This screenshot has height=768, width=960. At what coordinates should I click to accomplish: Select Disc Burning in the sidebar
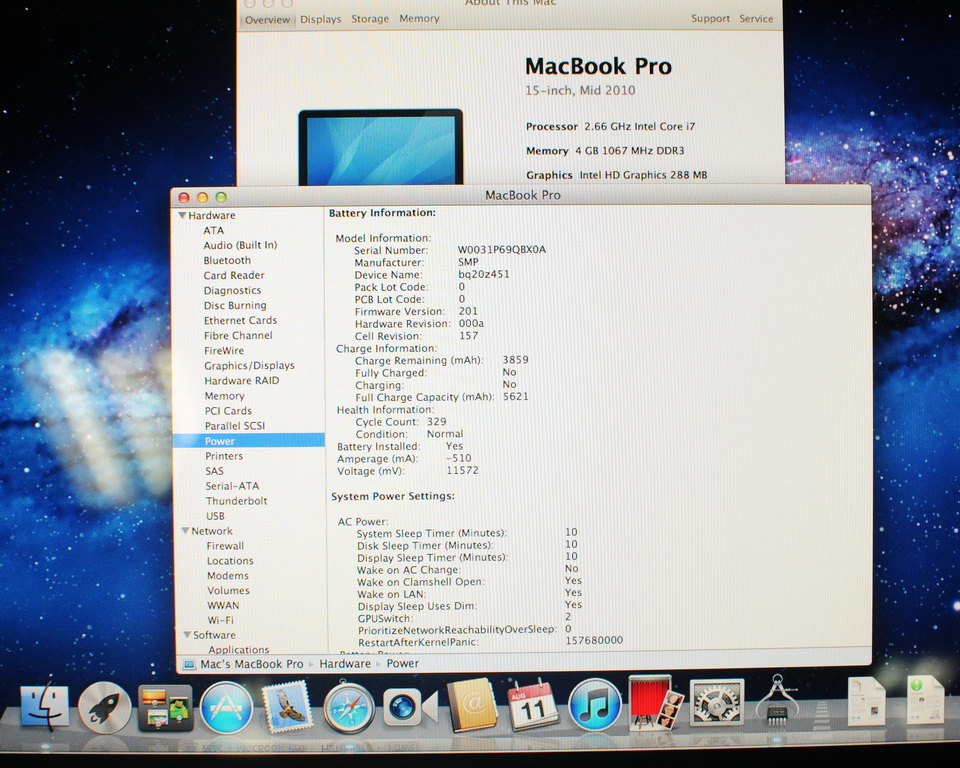[235, 306]
